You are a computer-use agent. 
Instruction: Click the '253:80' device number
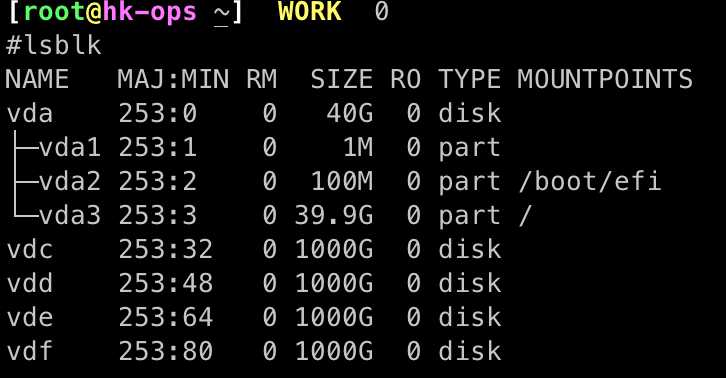tap(166, 351)
